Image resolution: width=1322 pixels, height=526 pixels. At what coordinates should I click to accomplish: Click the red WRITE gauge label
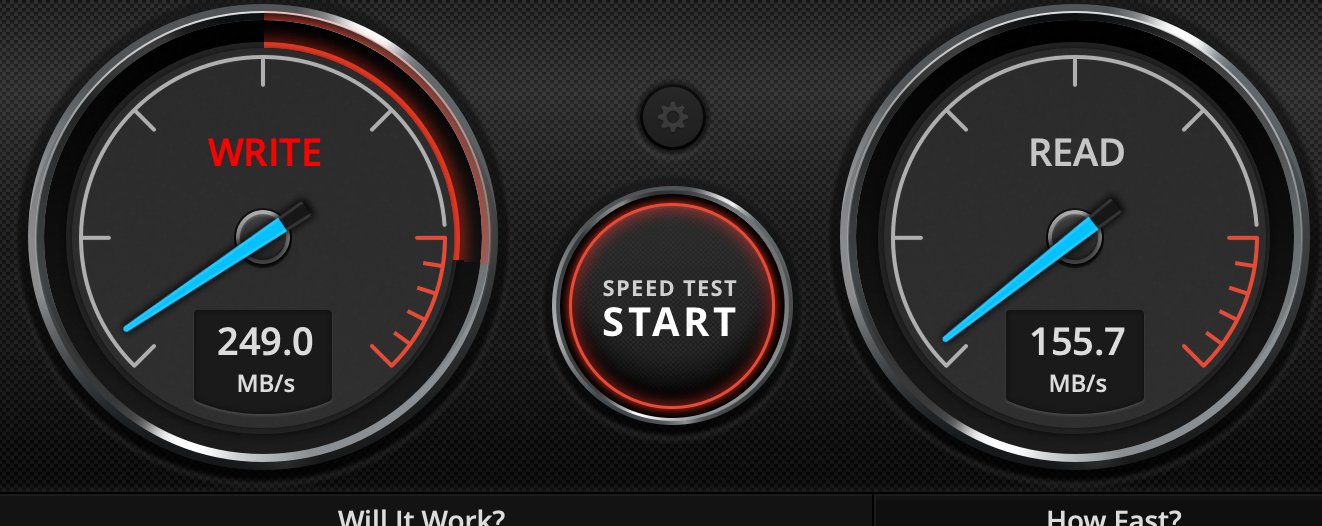click(265, 152)
